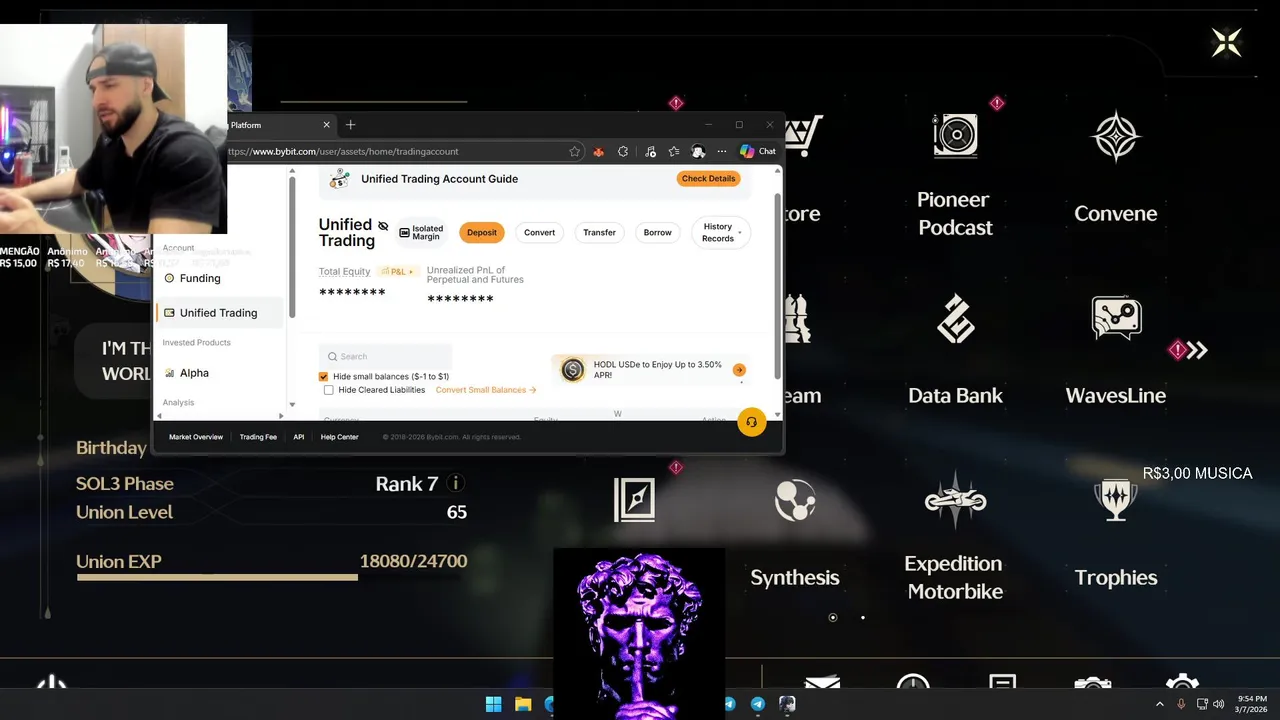
Task: Open Trading Fee footer link
Action: [x=258, y=437]
